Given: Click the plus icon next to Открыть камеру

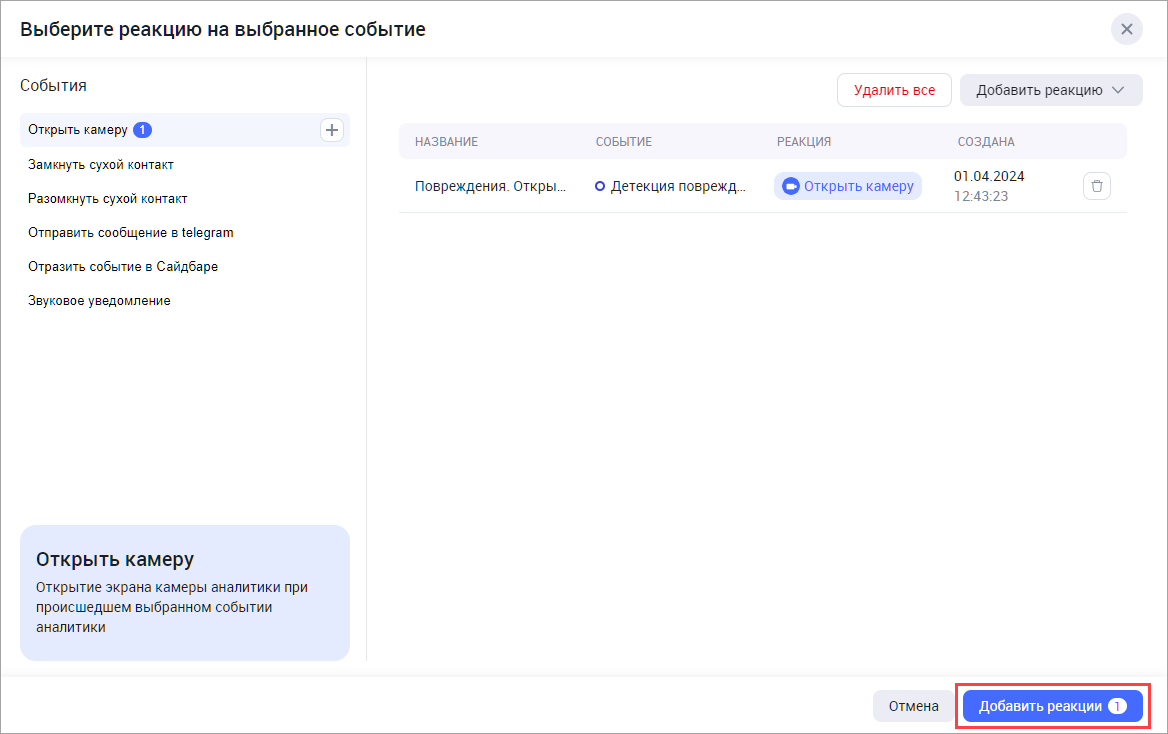Looking at the screenshot, I should (x=331, y=130).
